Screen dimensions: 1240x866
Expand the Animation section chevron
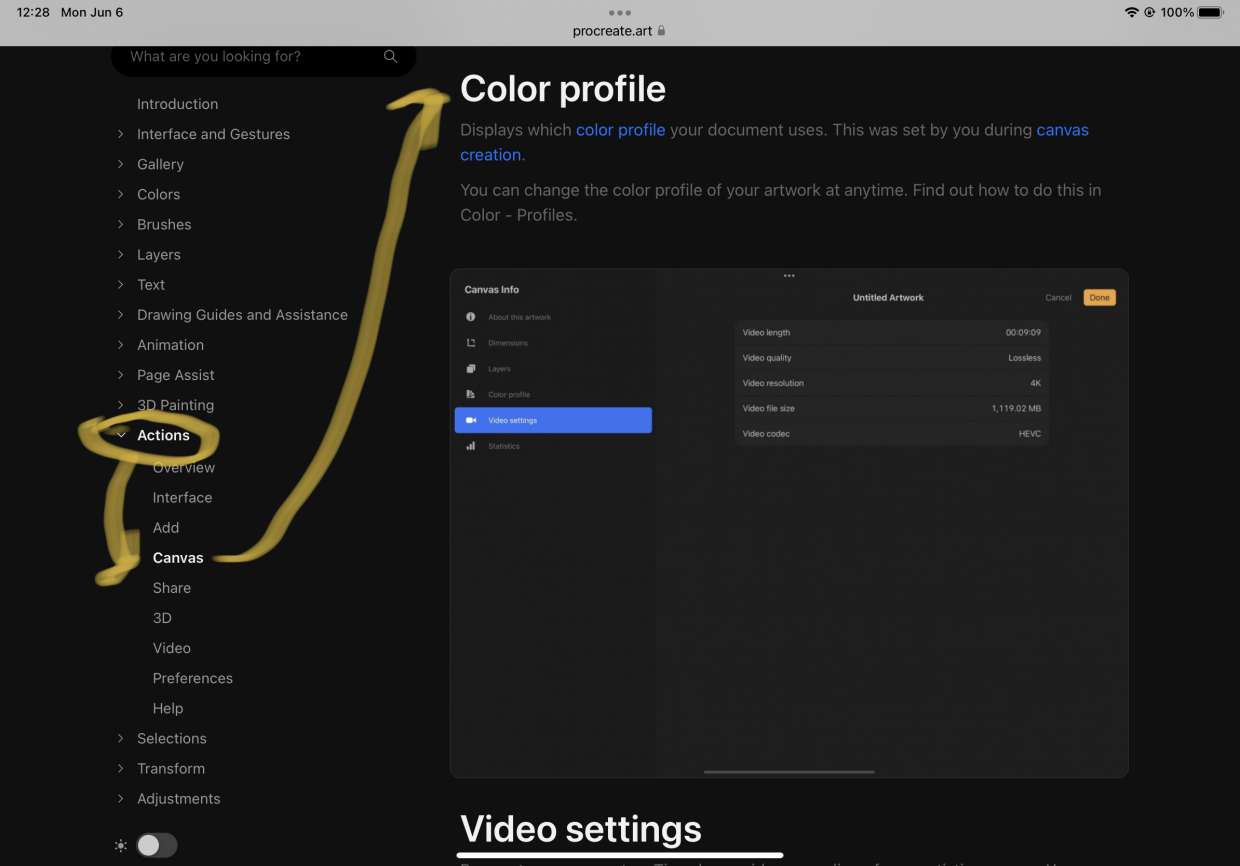coord(120,344)
